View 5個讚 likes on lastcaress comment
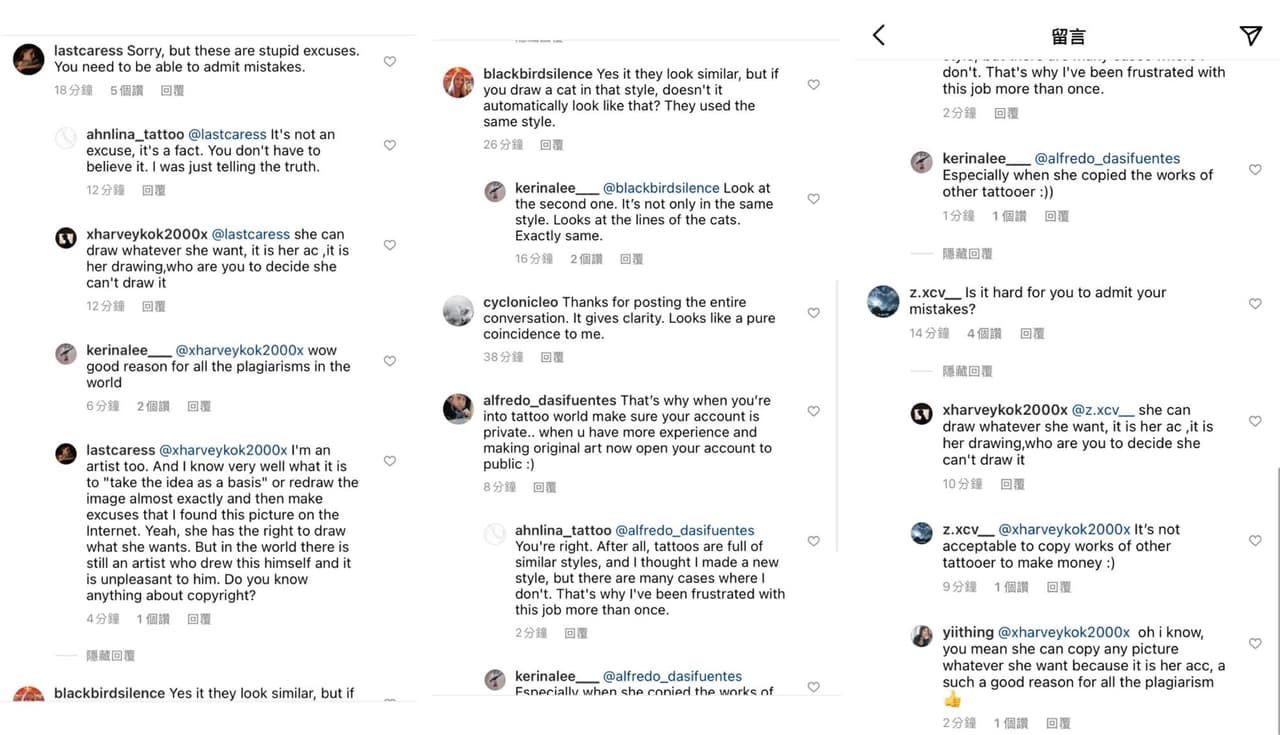The width and height of the screenshot is (1280, 735). pyautogui.click(x=127, y=90)
